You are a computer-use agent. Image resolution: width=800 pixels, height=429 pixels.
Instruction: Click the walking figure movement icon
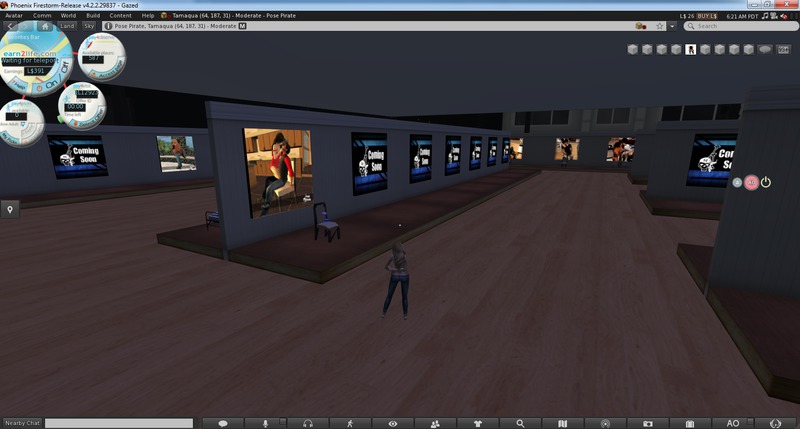(x=350, y=424)
